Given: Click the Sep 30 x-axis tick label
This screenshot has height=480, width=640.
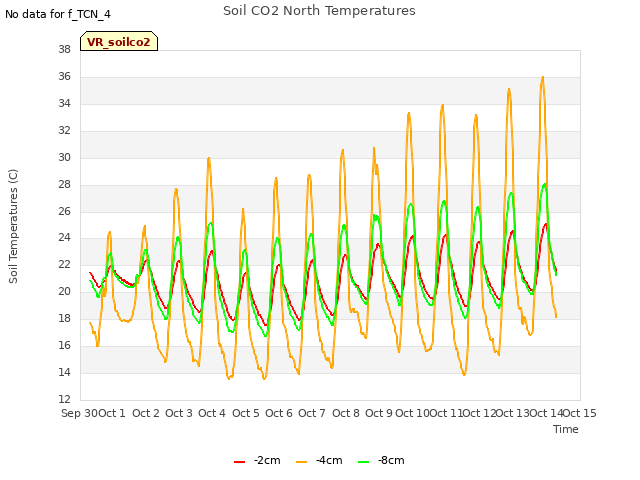Looking at the screenshot, I should [79, 413].
